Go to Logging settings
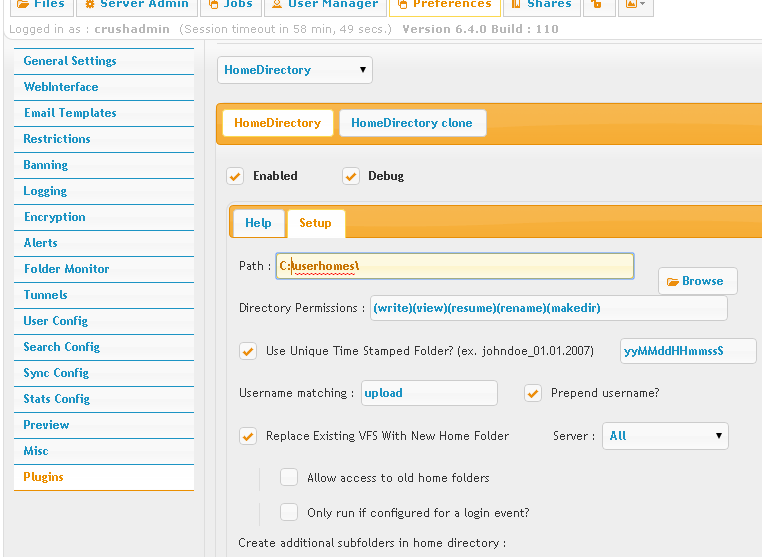The width and height of the screenshot is (762, 557). coord(104,191)
